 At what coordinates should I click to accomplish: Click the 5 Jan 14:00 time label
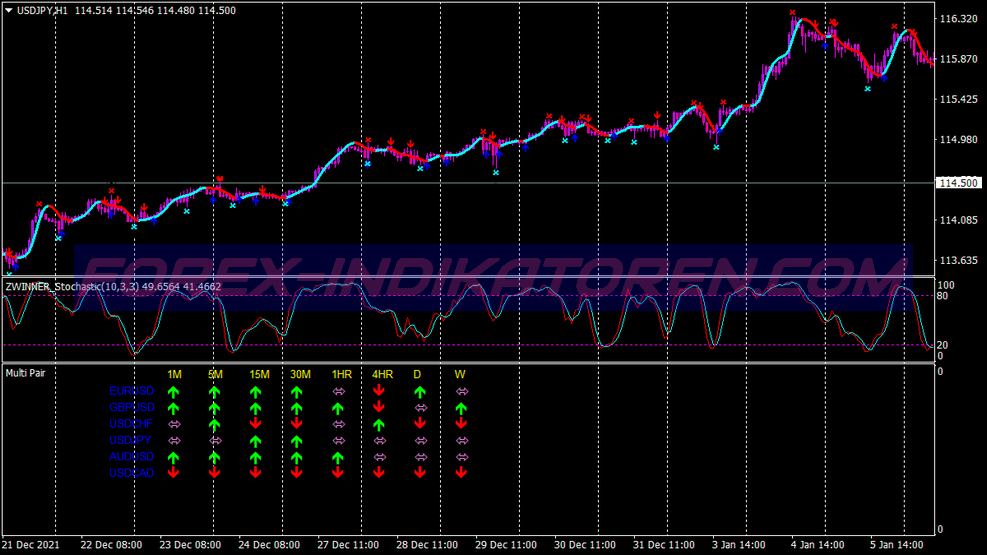click(896, 545)
